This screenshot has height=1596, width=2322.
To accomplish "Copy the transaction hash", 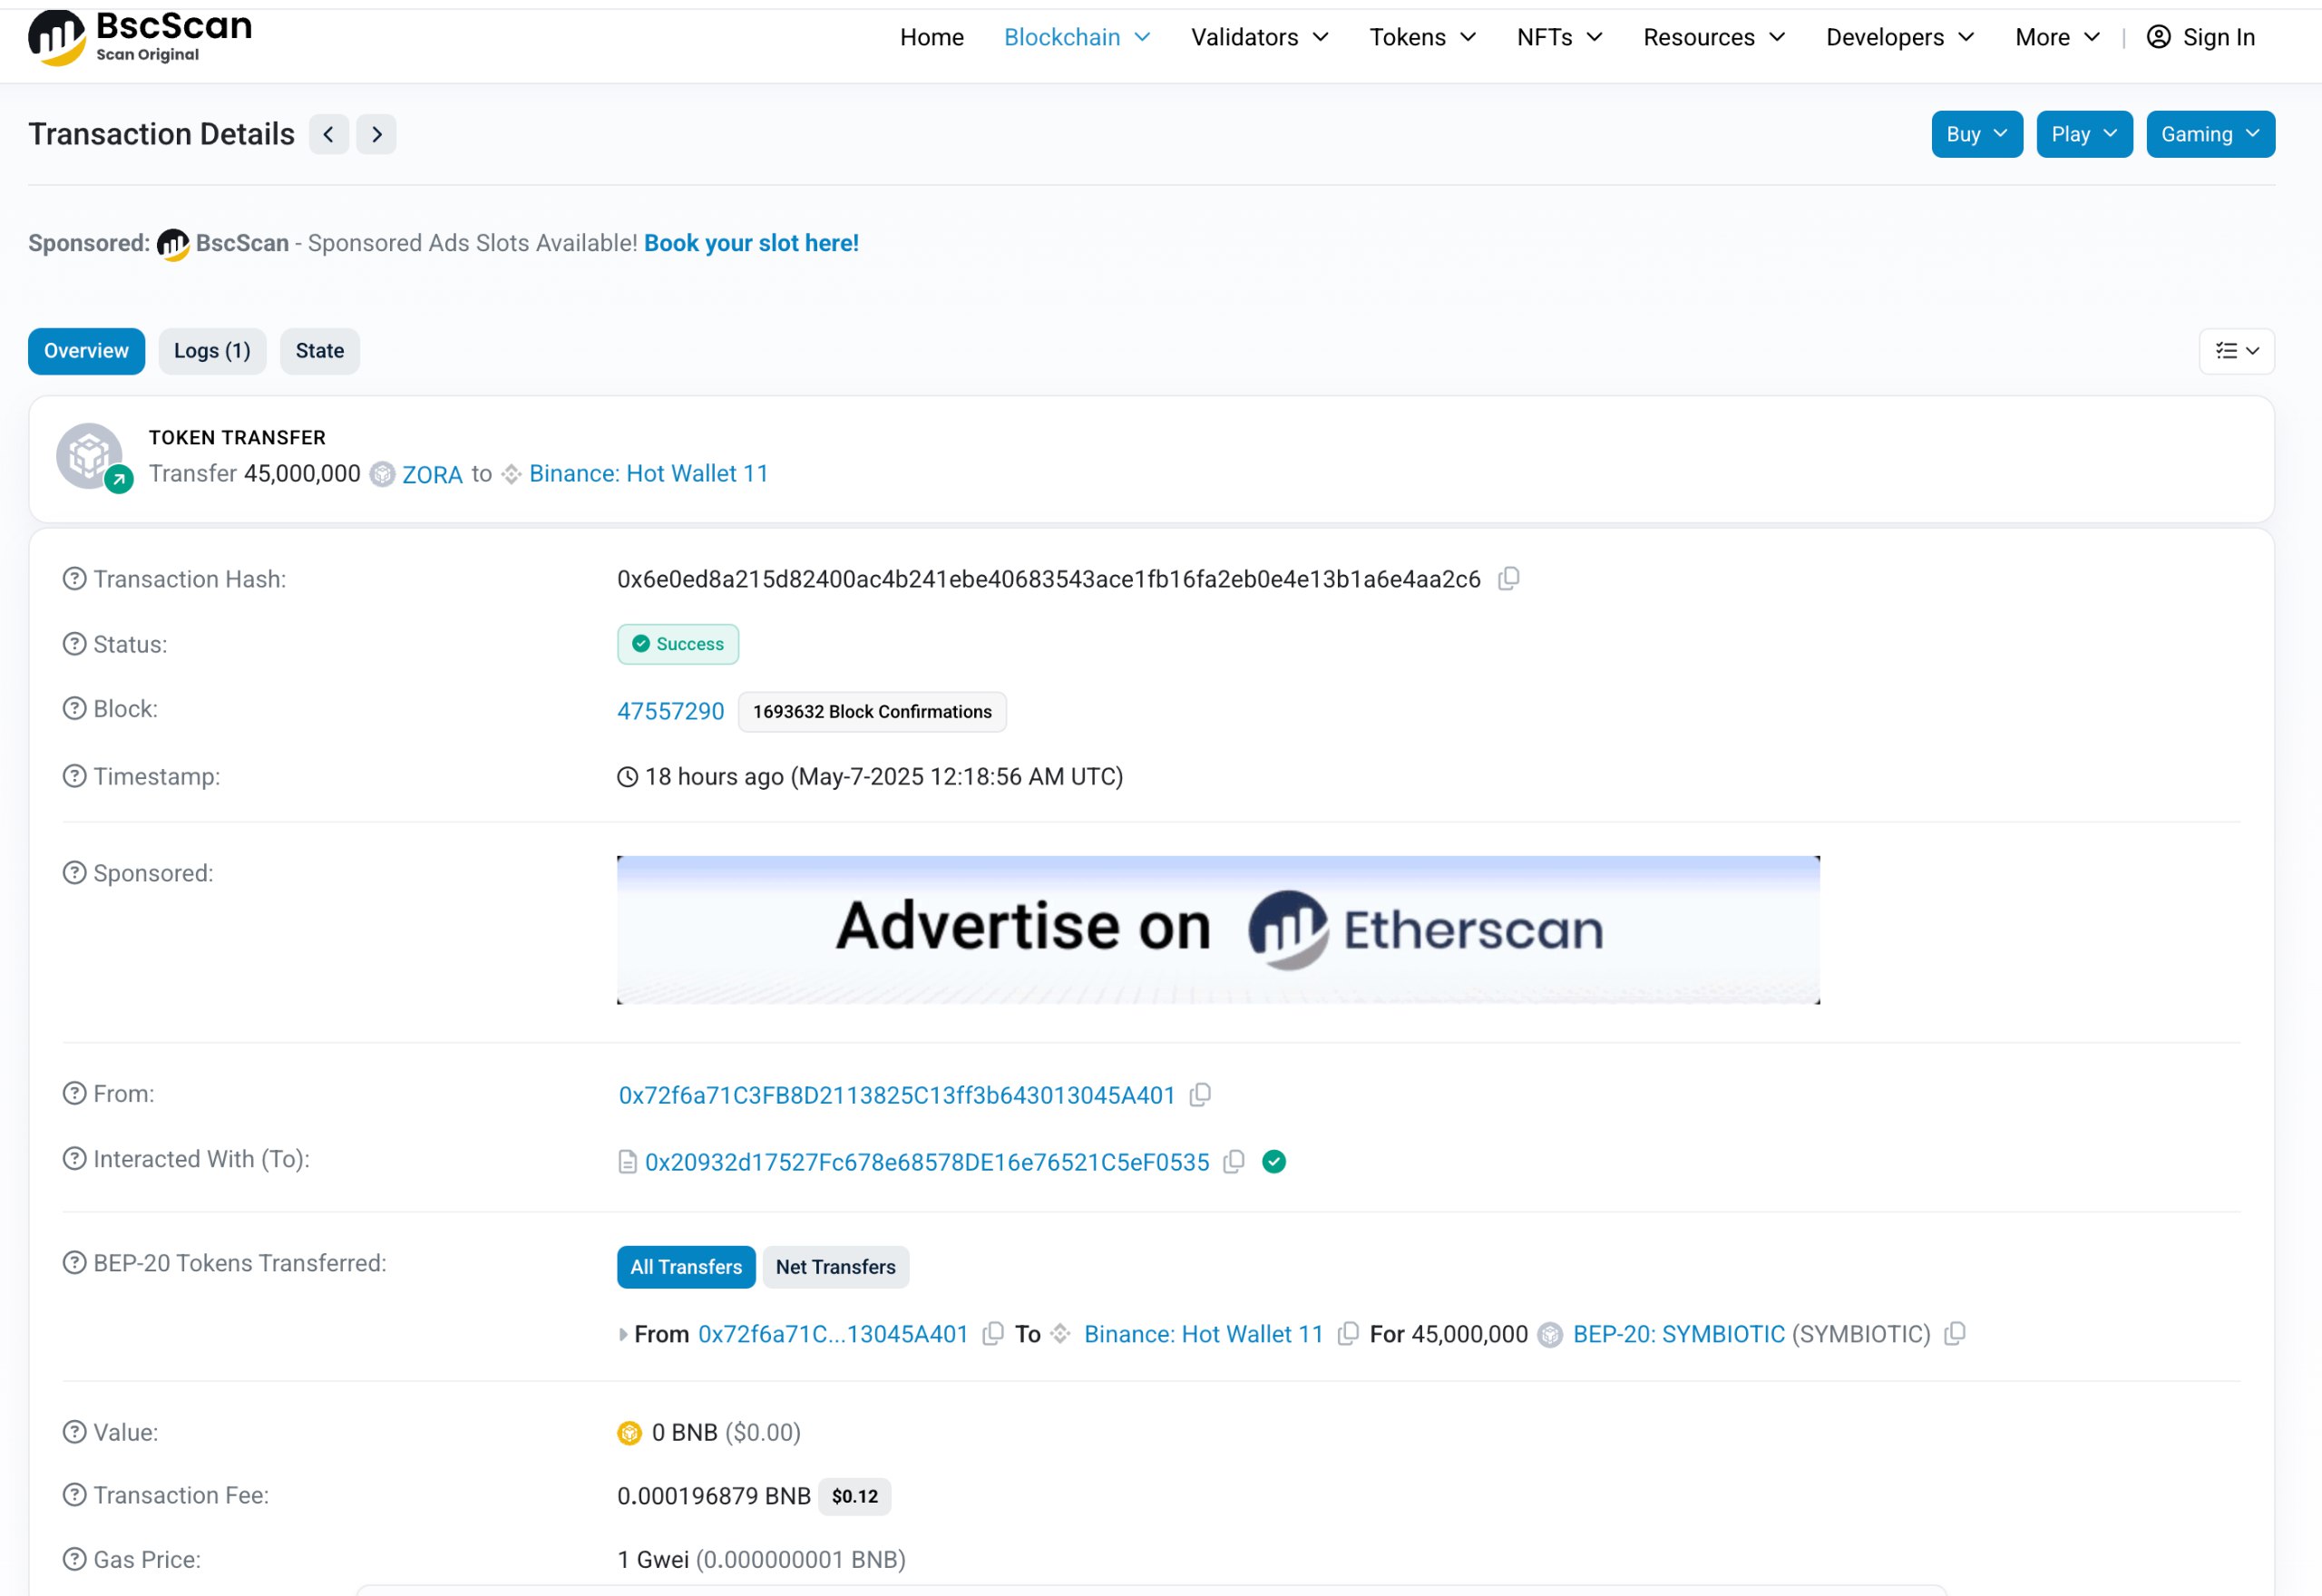I will (x=1508, y=579).
